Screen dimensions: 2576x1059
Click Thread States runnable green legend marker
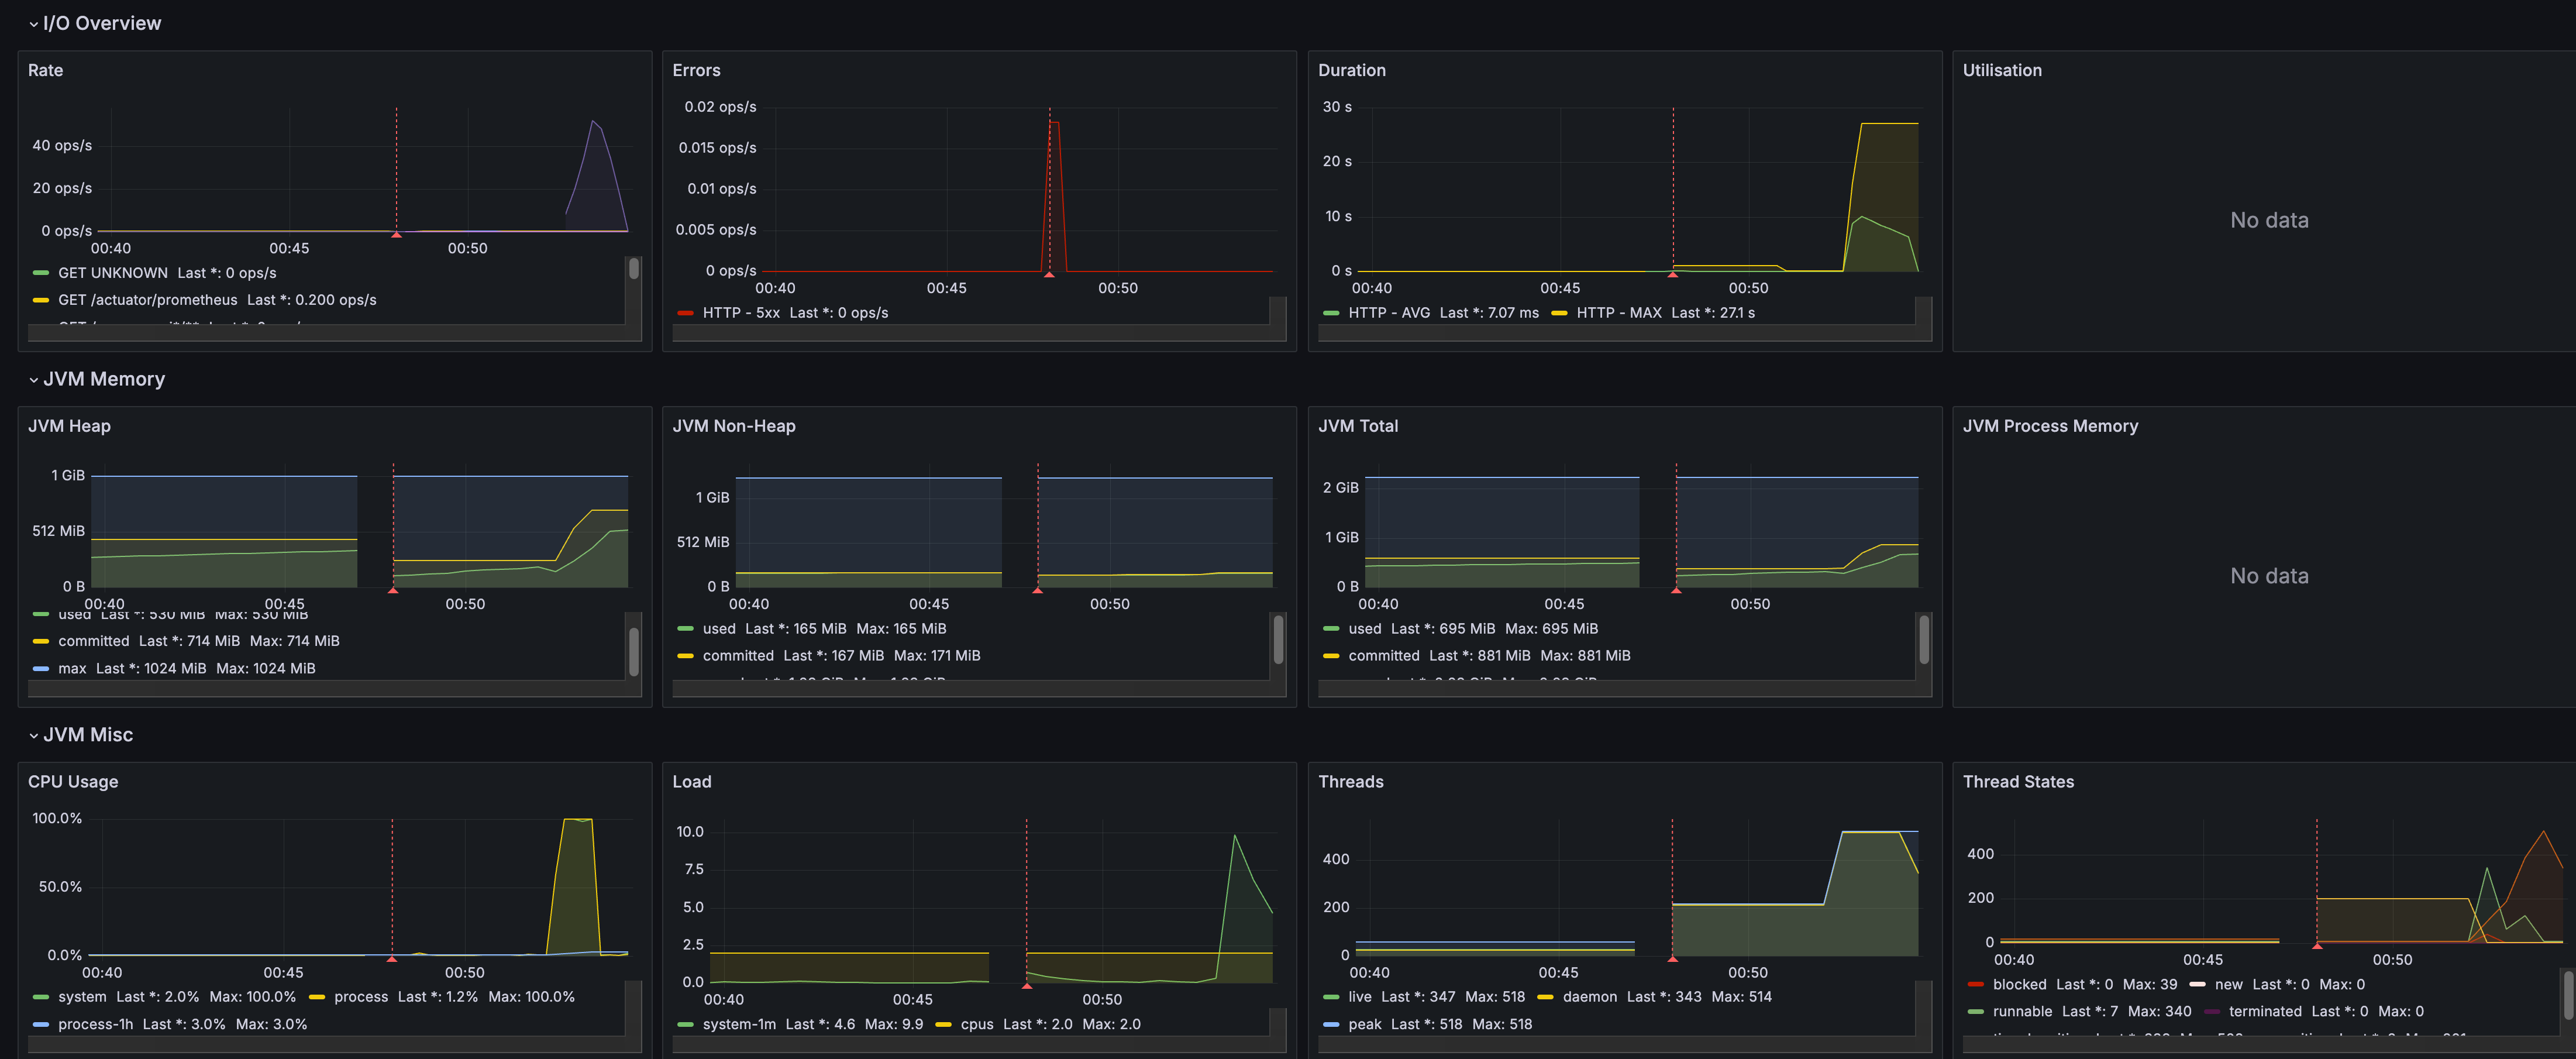[1975, 1012]
